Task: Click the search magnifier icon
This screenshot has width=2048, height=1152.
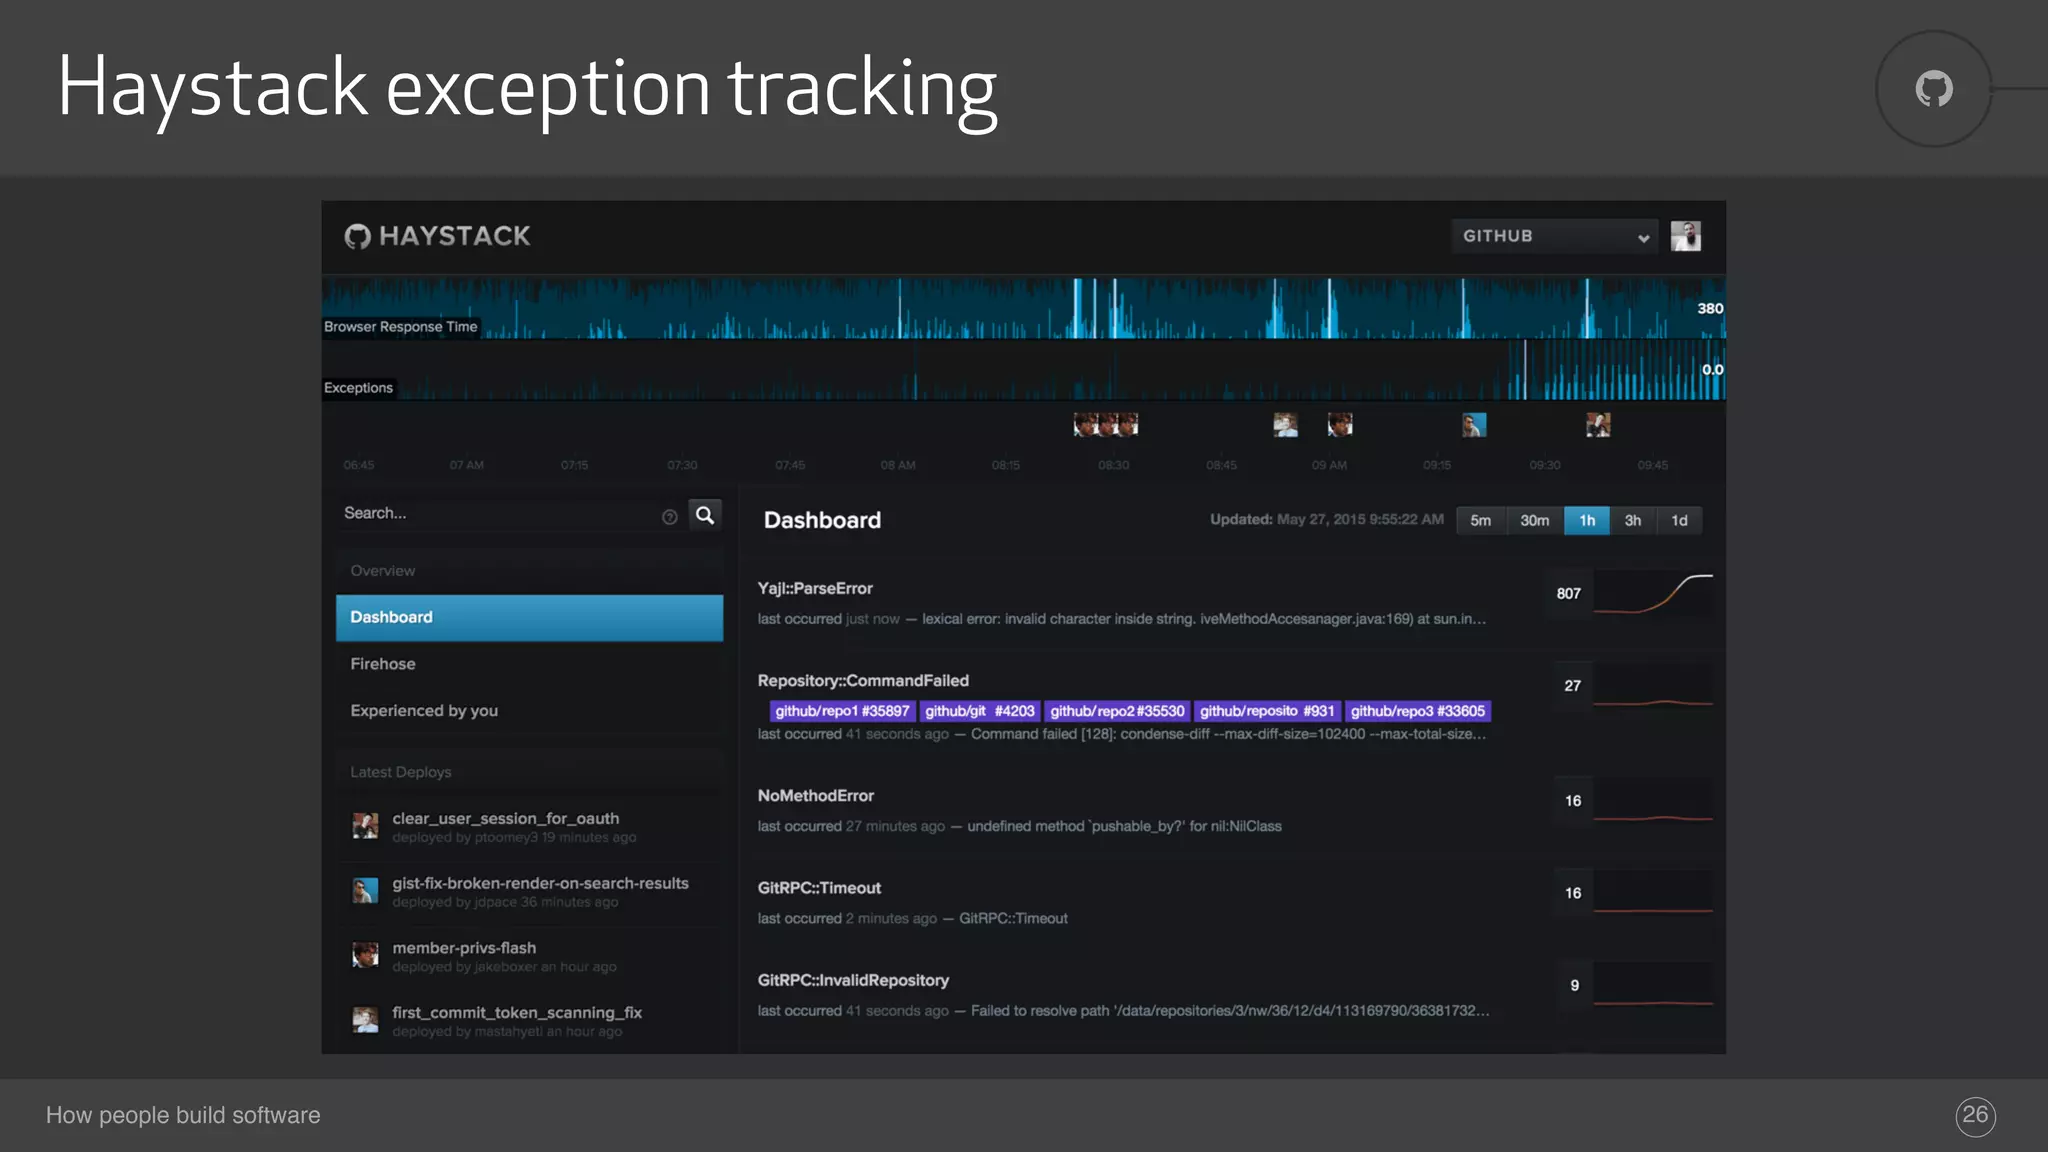Action: pos(705,515)
